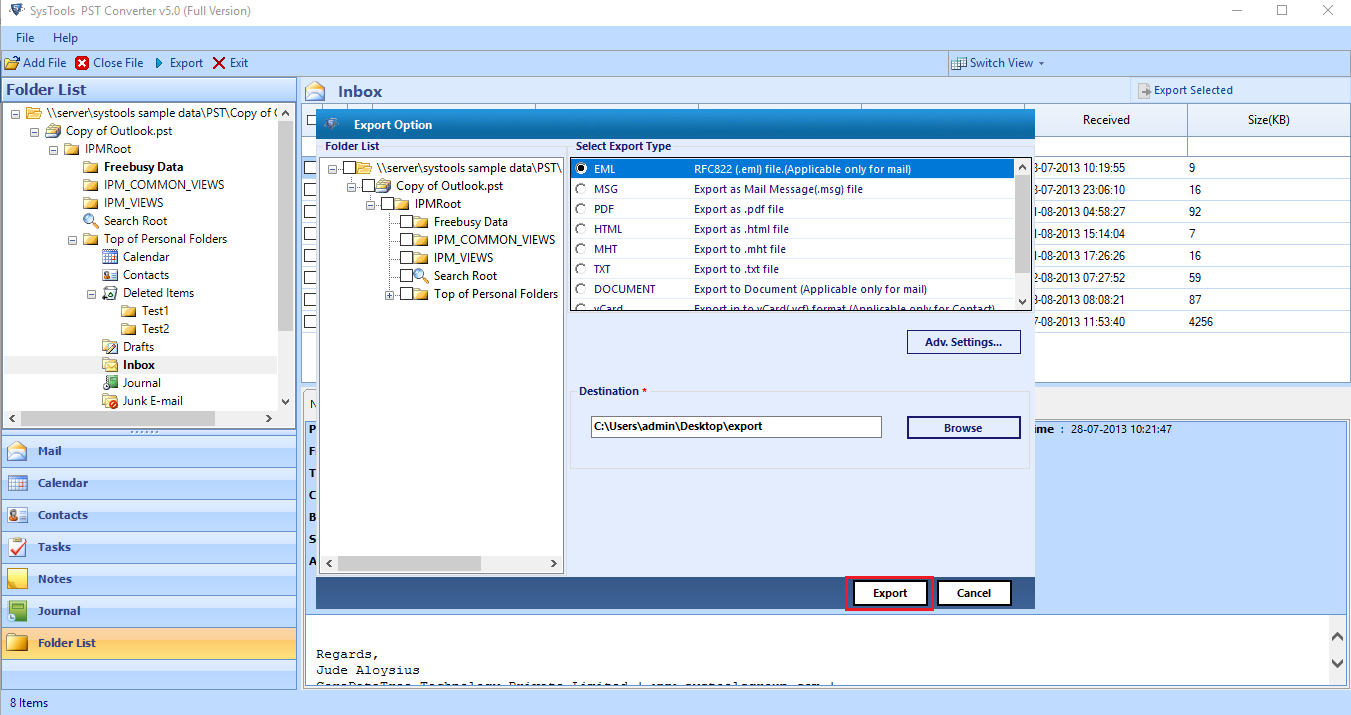Select the MSG export type radio button
1351x715 pixels.
581,189
